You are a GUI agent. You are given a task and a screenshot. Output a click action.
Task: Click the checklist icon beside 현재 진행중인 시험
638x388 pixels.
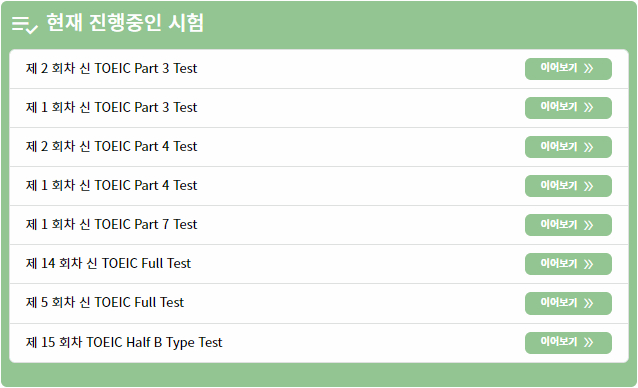click(25, 25)
